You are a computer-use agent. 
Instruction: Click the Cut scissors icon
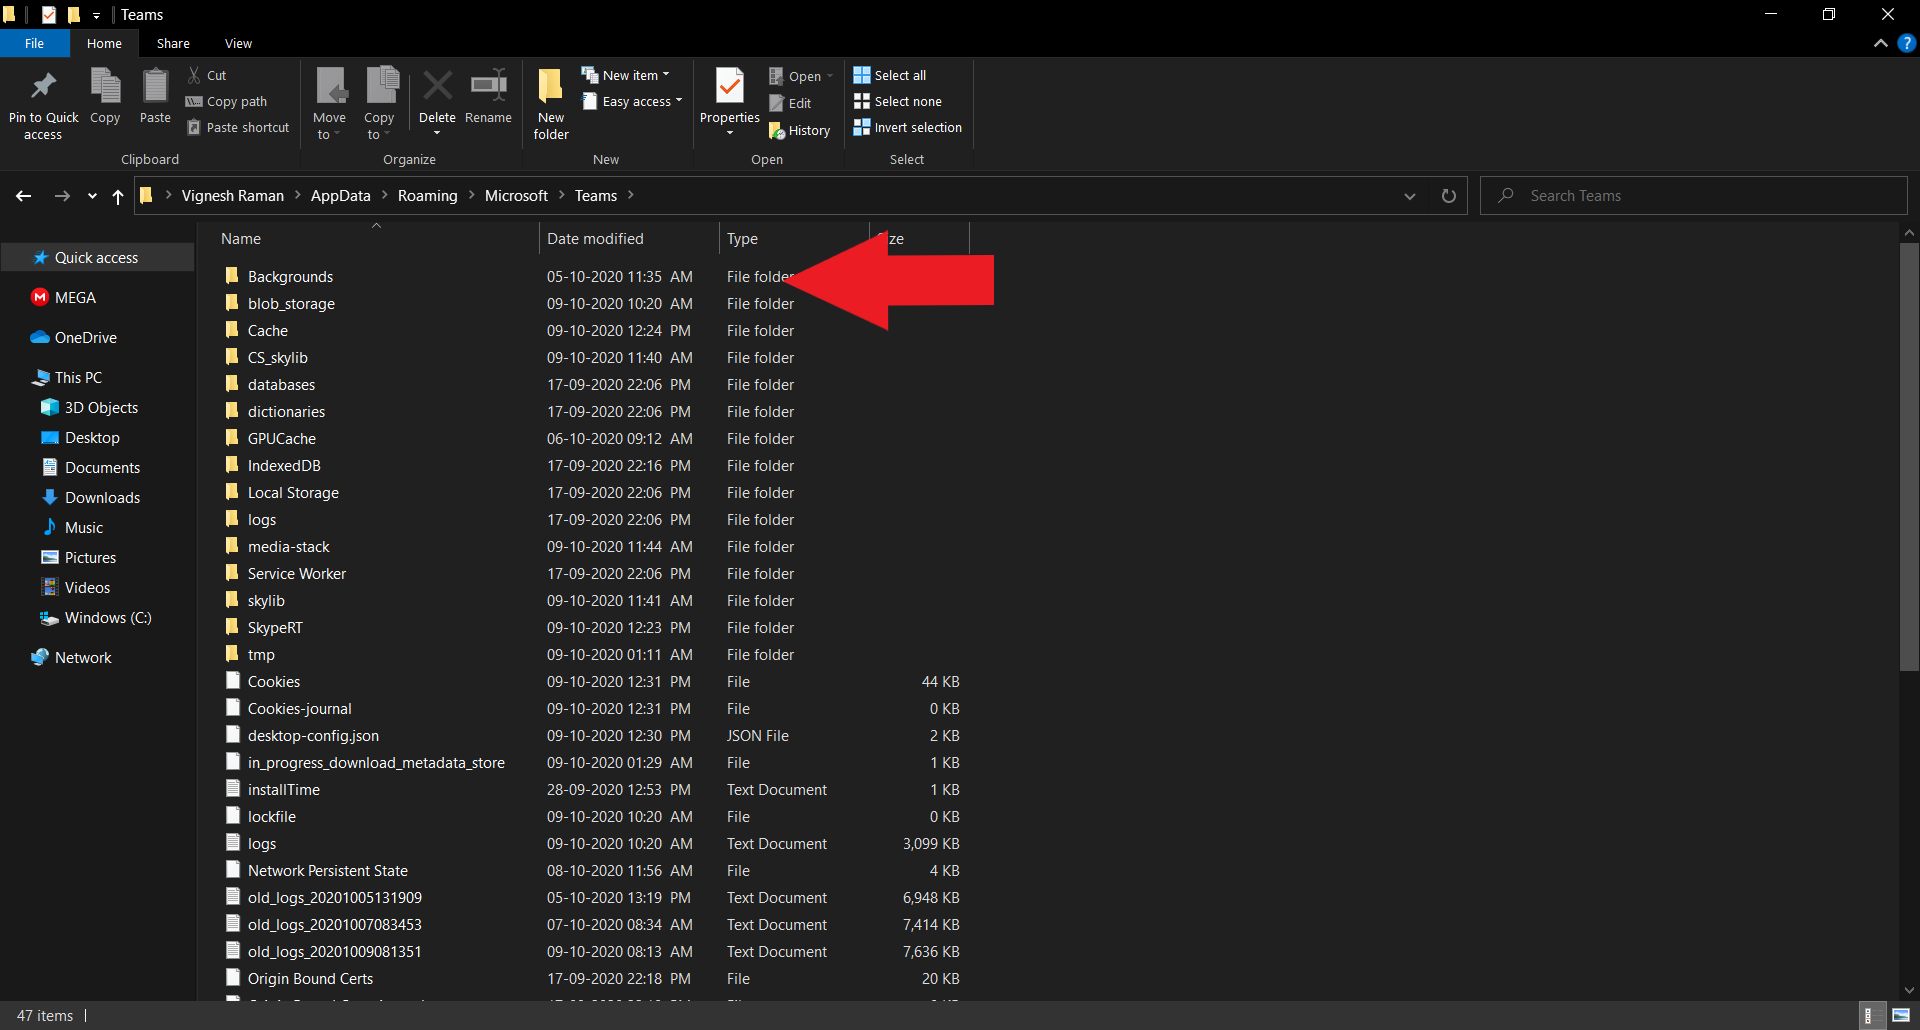coord(194,75)
